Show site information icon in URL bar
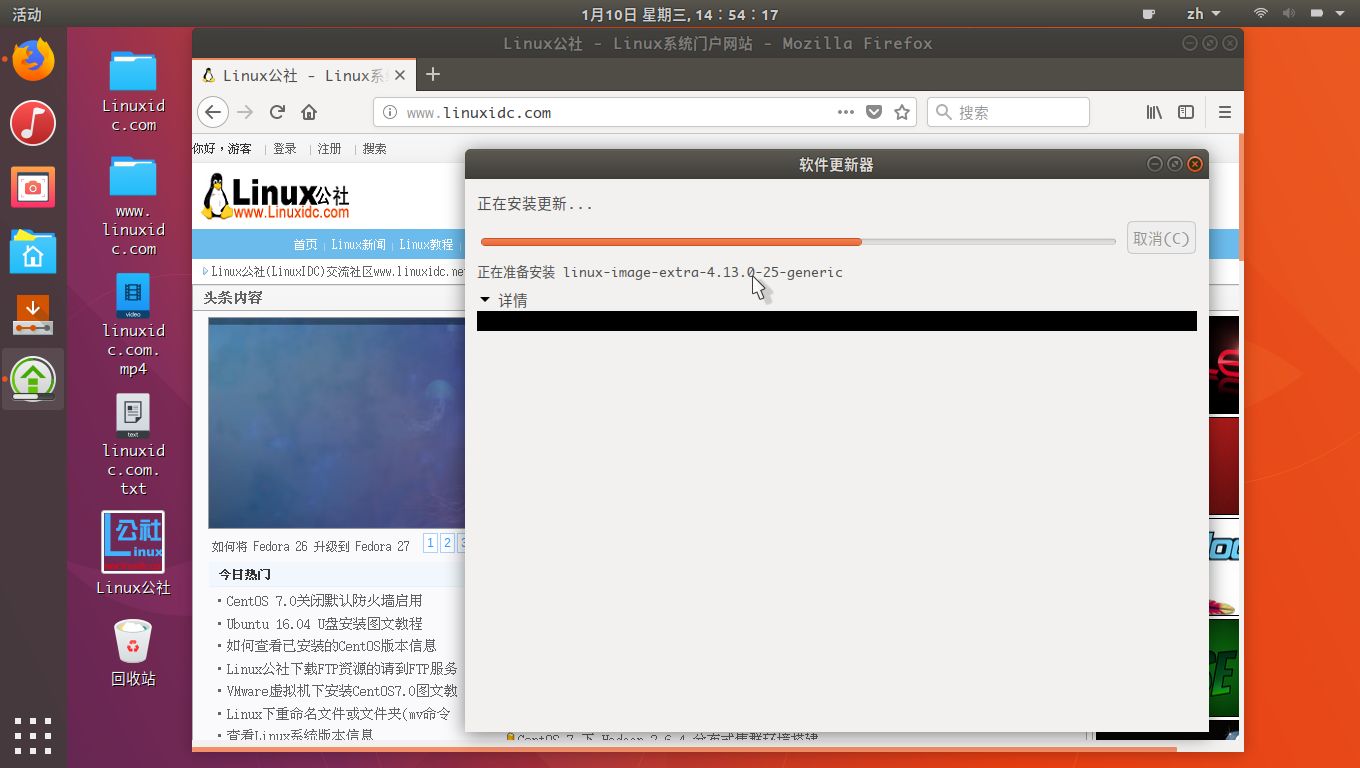The height and width of the screenshot is (768, 1360). pyautogui.click(x=390, y=112)
